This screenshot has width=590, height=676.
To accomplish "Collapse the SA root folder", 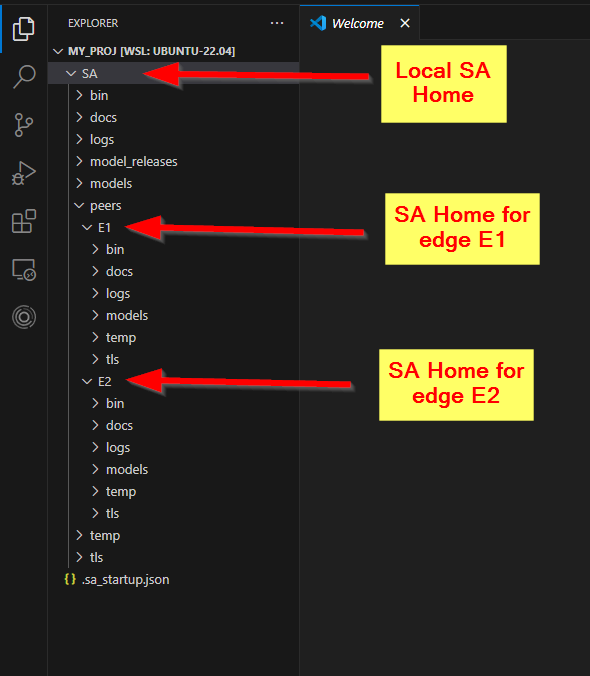I will tap(174, 73).
